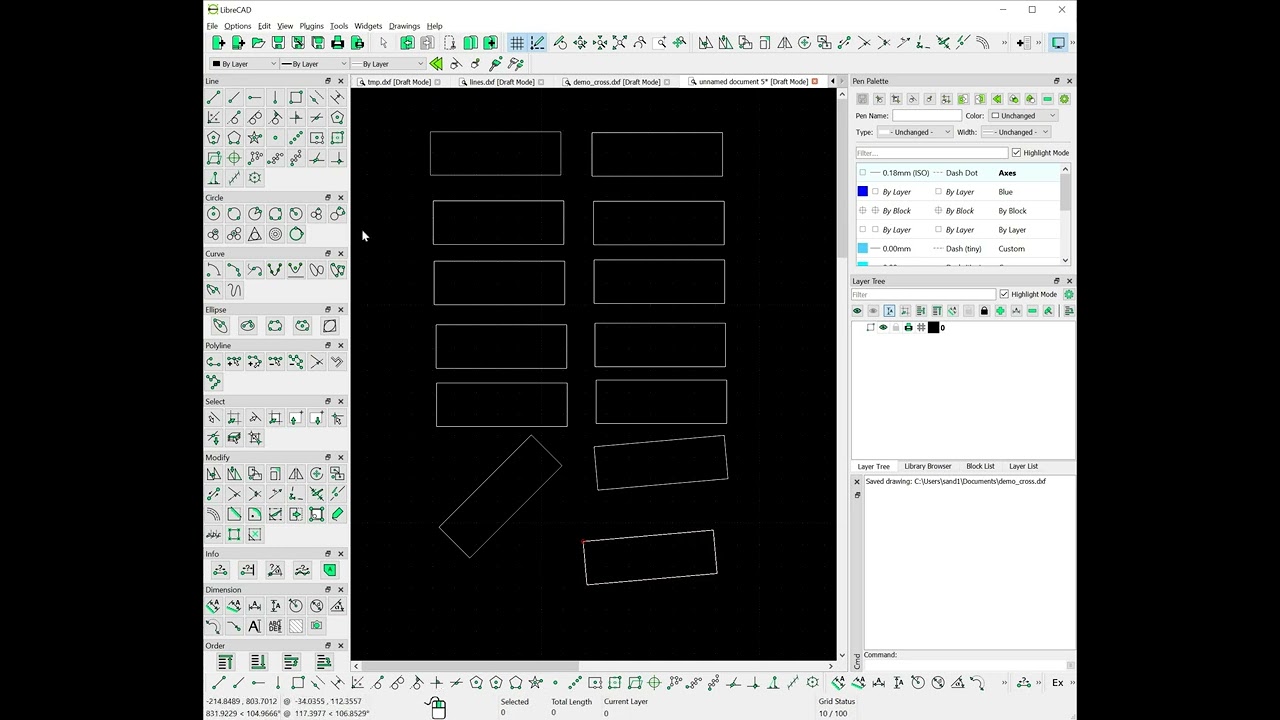Select the Rectangle tool in Line panel
Image resolution: width=1280 pixels, height=720 pixels.
[296, 97]
